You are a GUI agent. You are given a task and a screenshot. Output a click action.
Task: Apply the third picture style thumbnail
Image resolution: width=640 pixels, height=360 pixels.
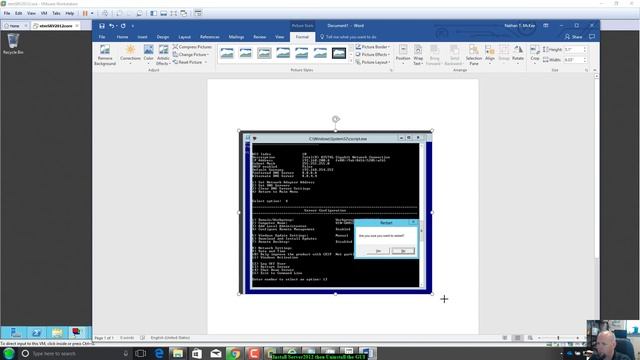(x=264, y=53)
